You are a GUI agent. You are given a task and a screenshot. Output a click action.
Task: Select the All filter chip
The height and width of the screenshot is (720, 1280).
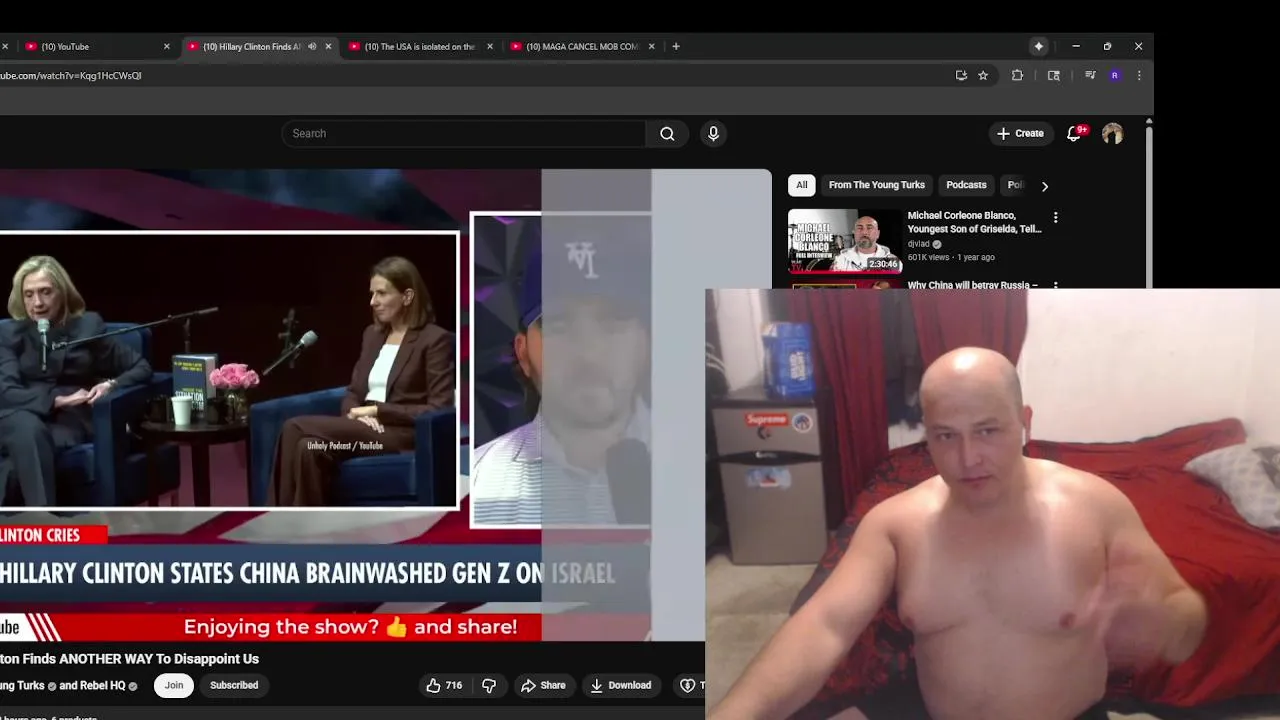point(801,185)
